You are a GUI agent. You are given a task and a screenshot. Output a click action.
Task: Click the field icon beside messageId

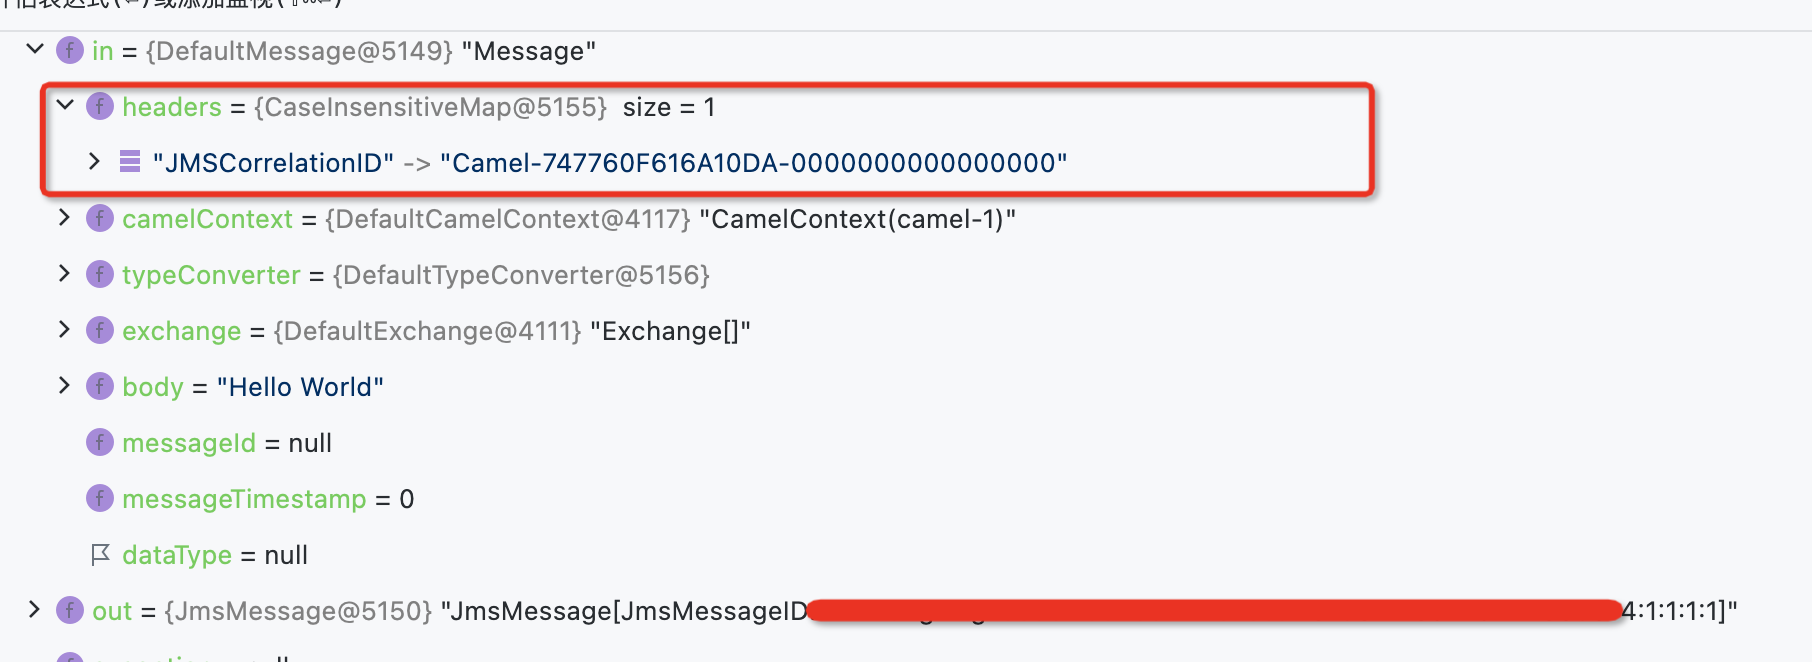100,442
